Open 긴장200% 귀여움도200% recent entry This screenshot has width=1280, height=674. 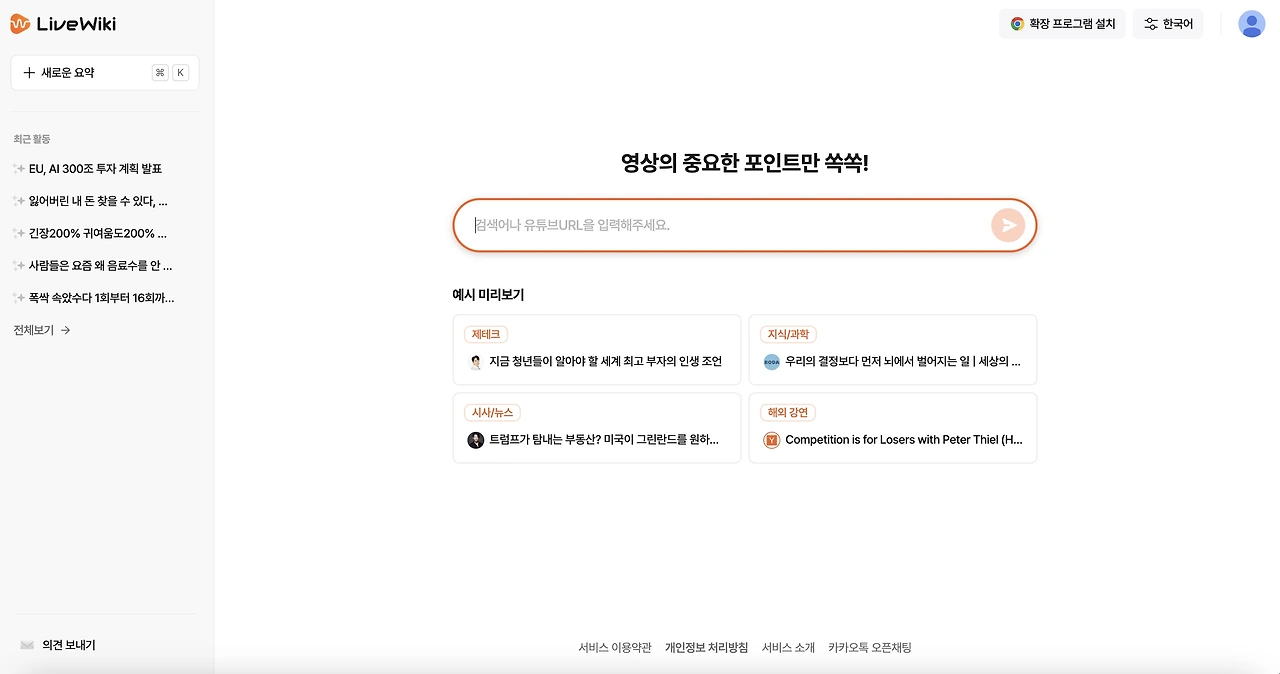pos(90,233)
